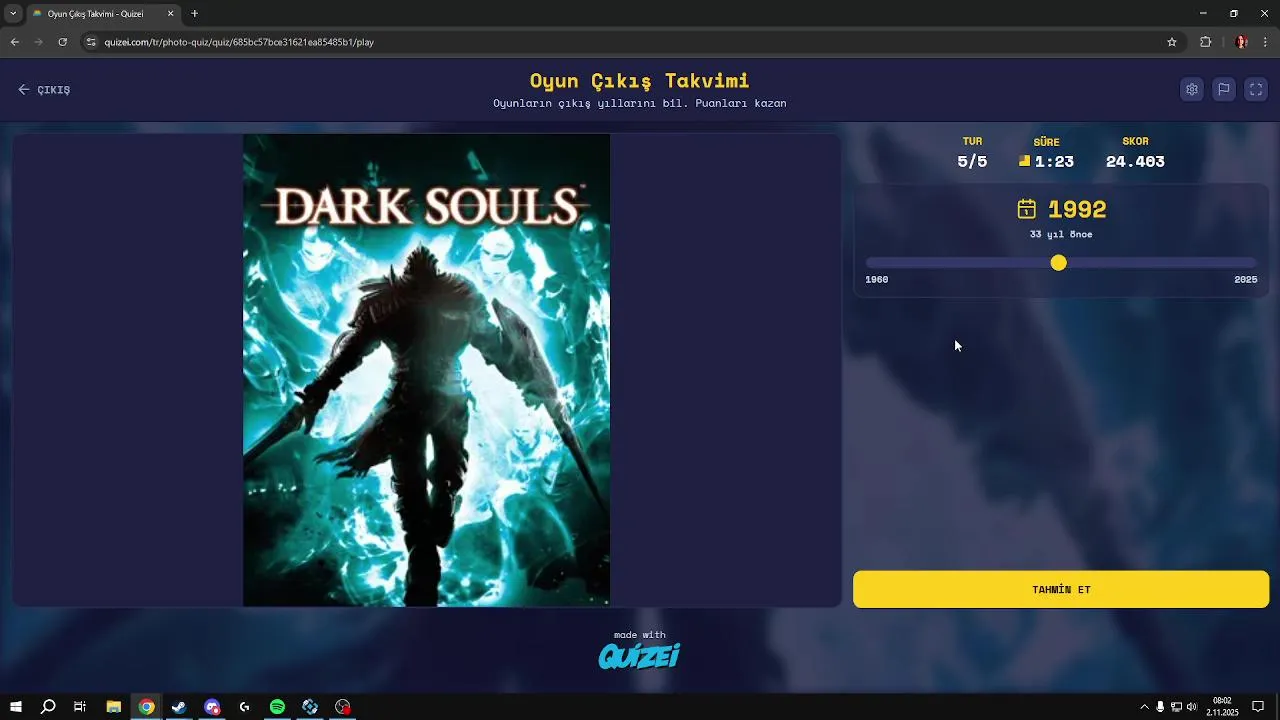Screen dimensions: 1280x720
Task: Open the blue hexagon taskbar app
Action: (x=310, y=707)
